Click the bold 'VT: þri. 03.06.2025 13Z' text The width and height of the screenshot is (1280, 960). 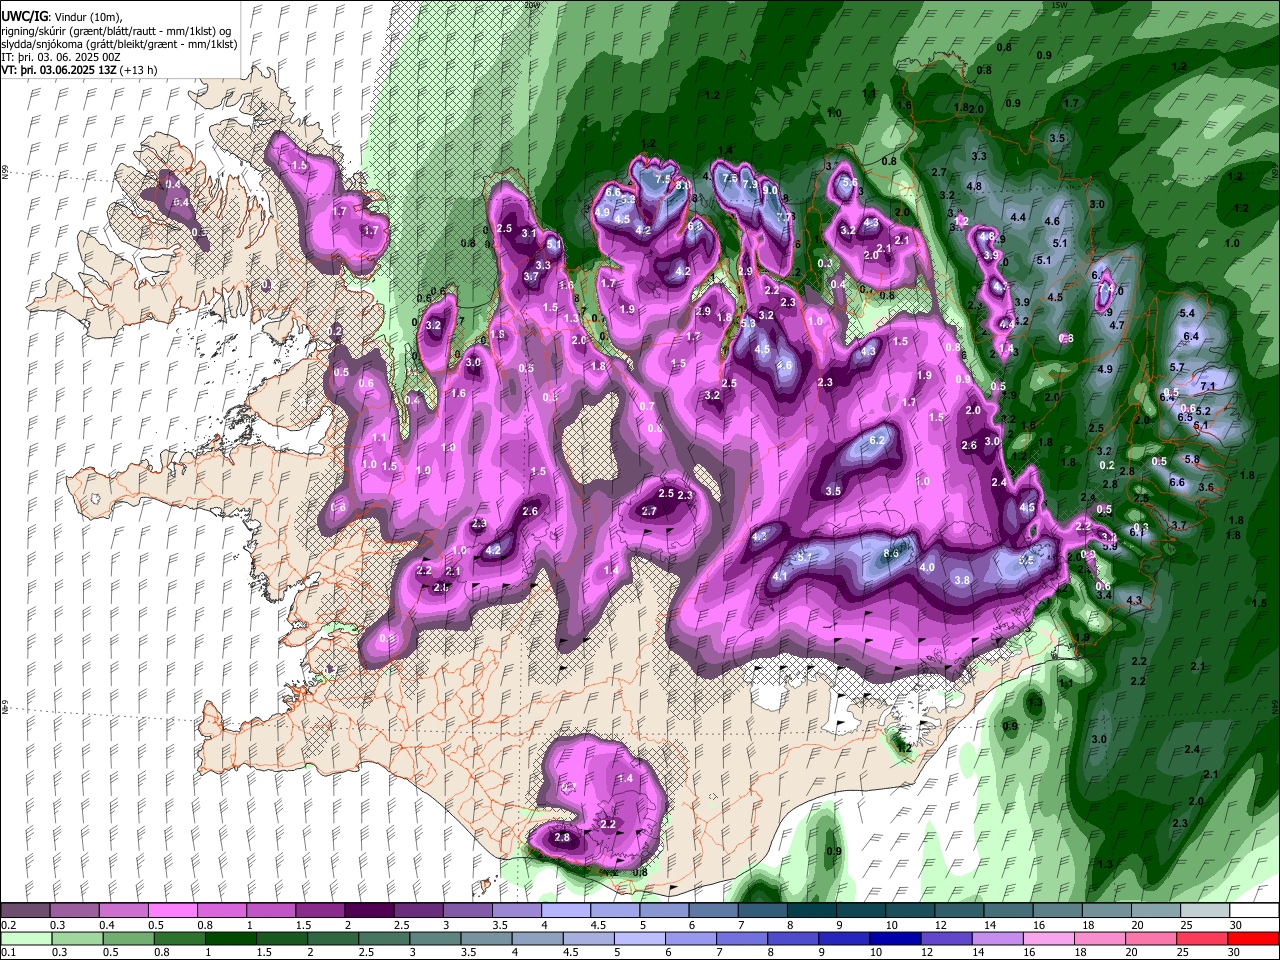tap(59, 71)
